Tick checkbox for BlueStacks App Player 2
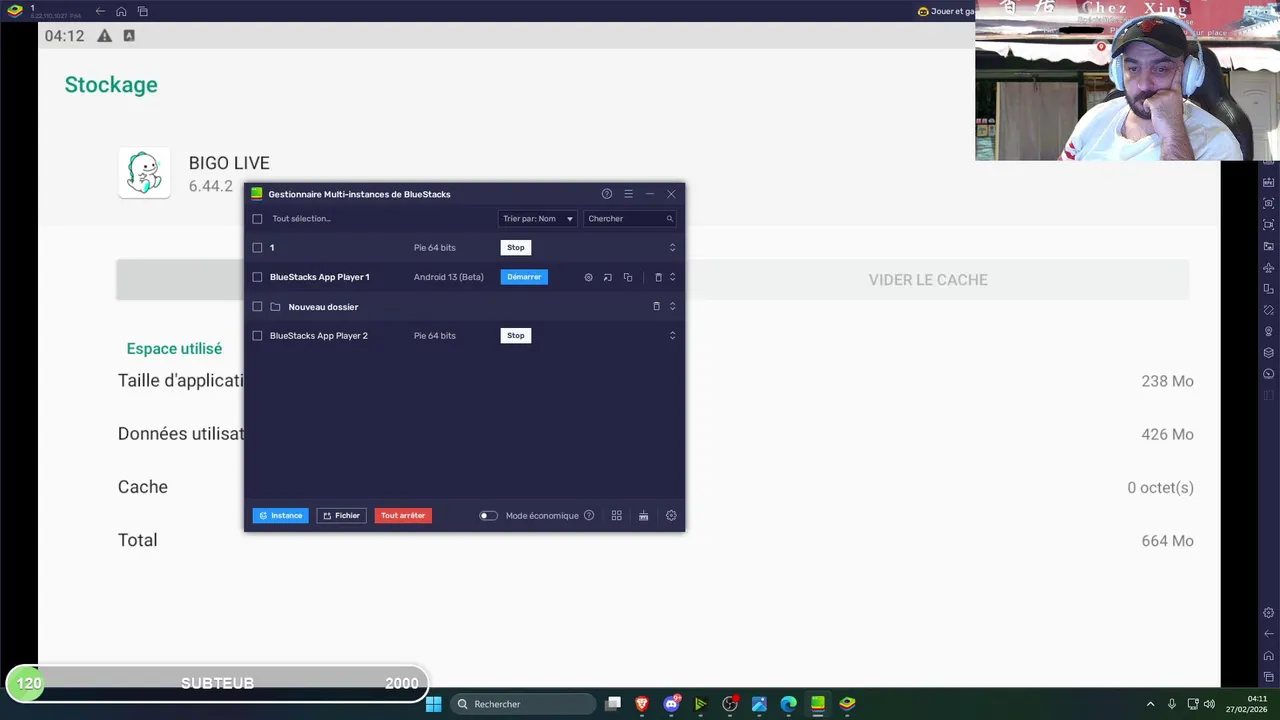This screenshot has height=720, width=1280. click(x=257, y=336)
